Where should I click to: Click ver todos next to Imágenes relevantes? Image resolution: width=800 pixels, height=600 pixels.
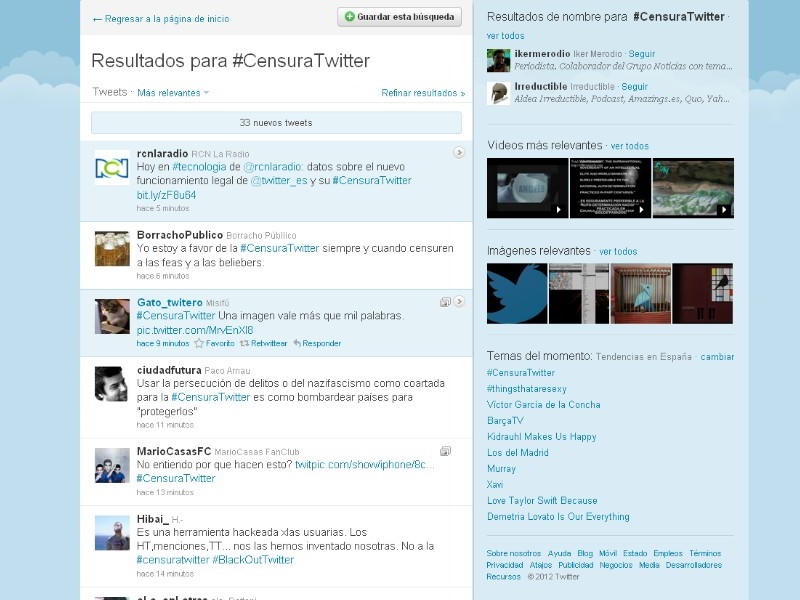618,252
